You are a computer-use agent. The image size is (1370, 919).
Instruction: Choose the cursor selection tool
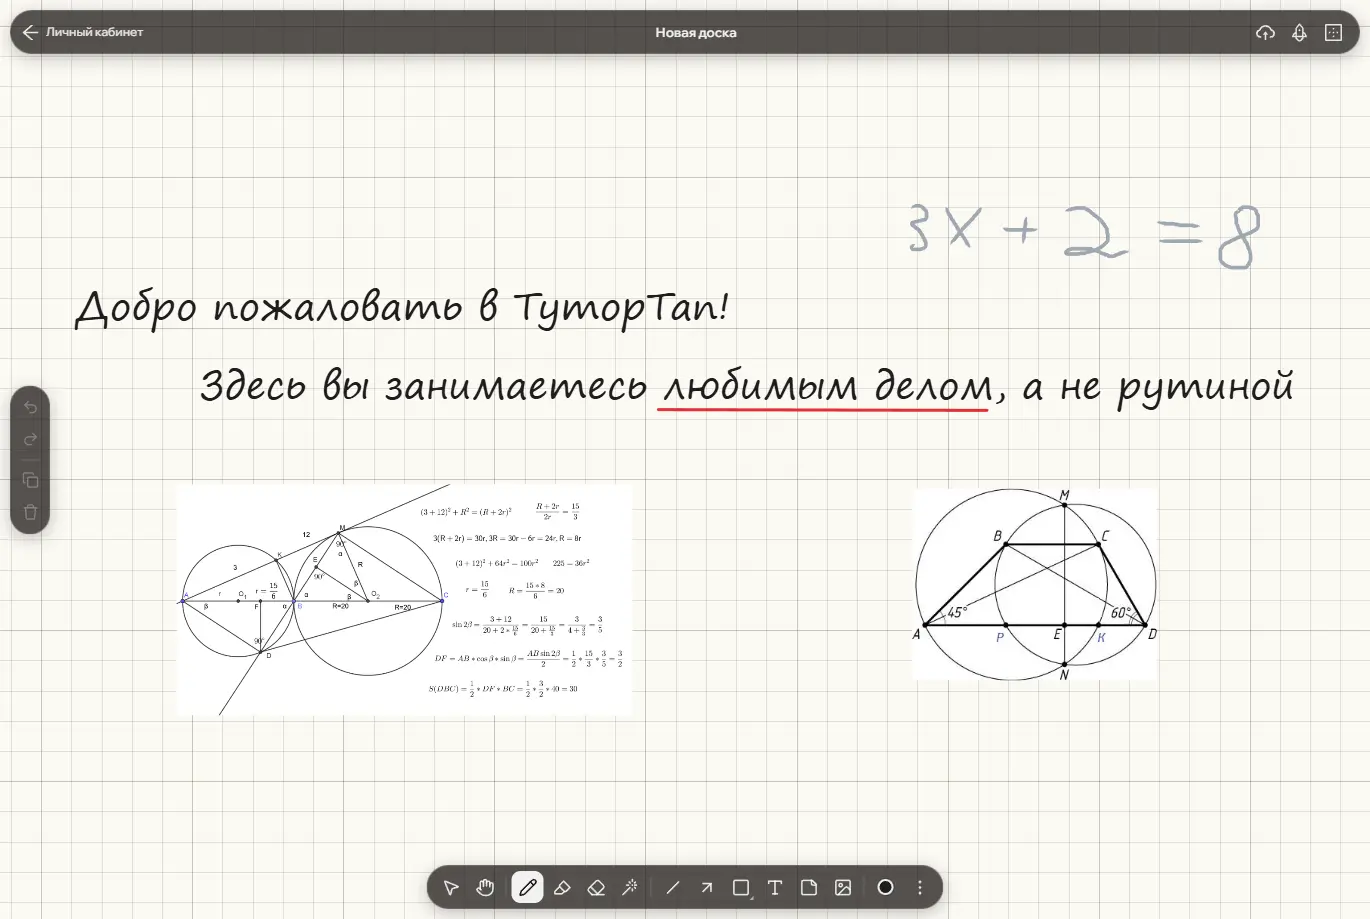[x=451, y=887]
